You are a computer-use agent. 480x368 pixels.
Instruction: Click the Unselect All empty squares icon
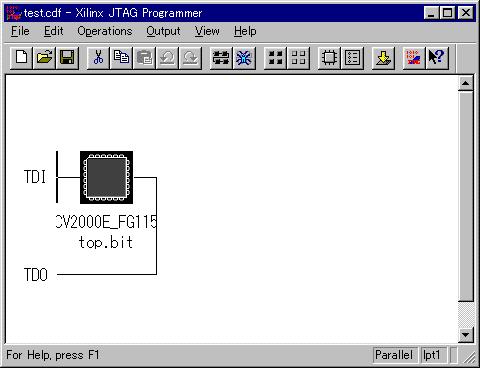(x=298, y=58)
